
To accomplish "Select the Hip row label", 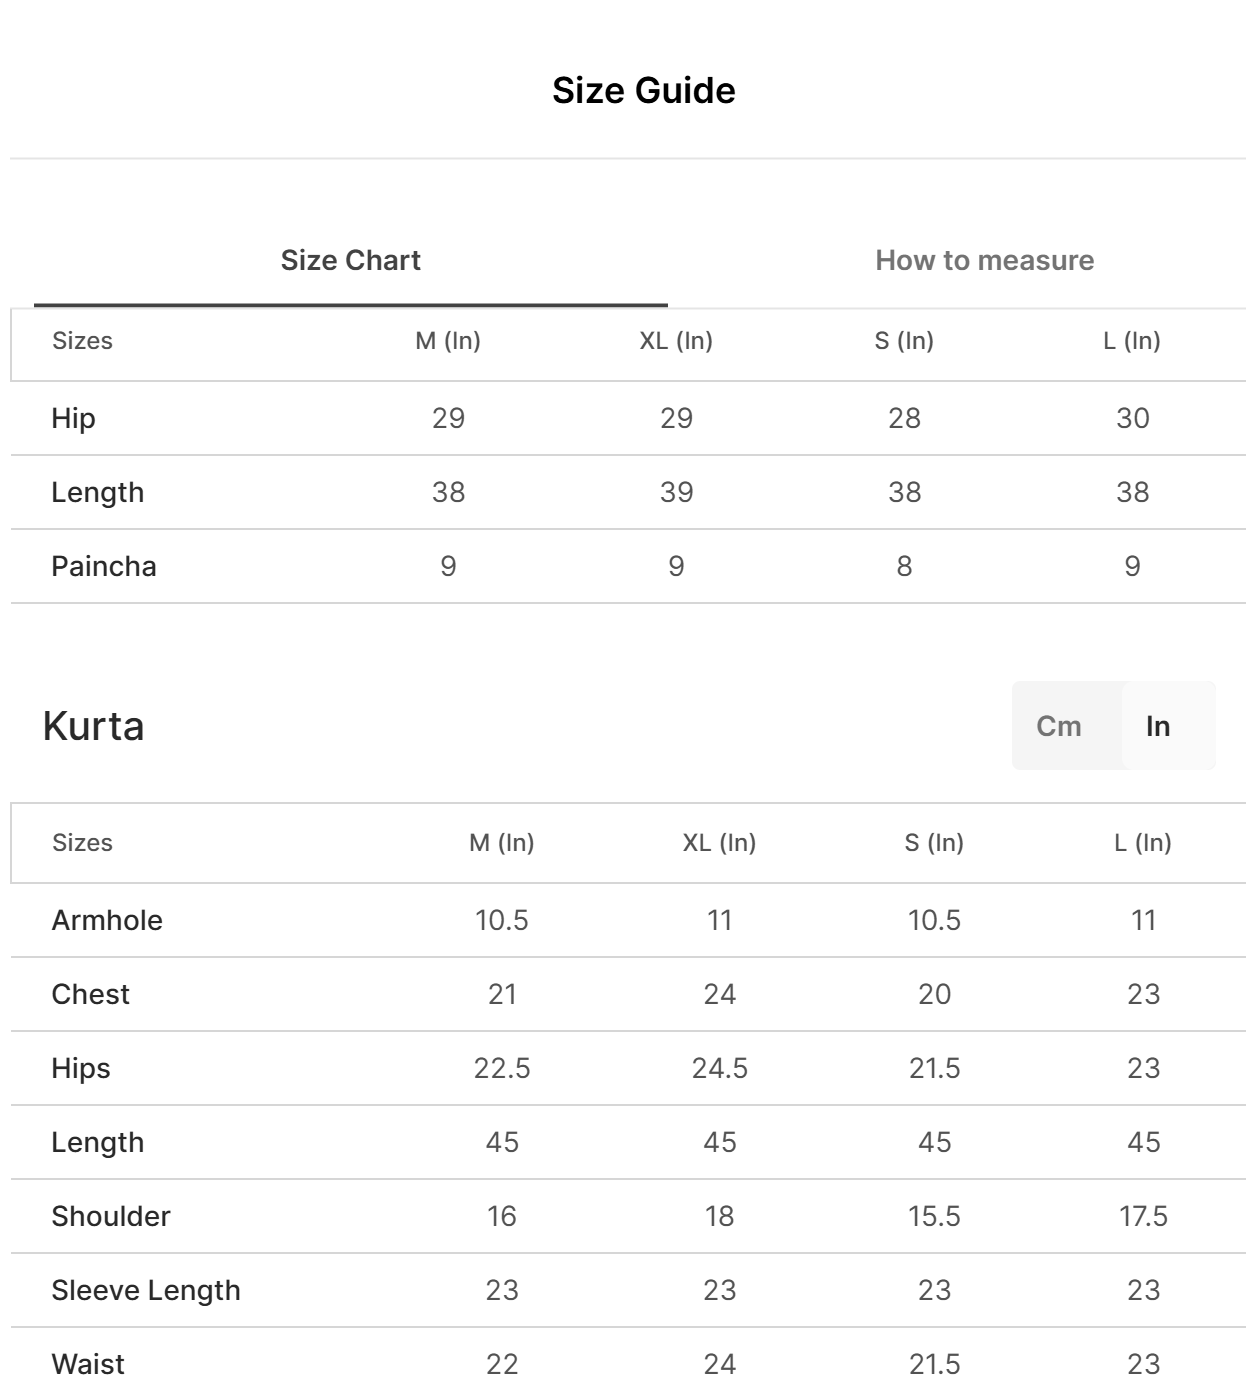I will [73, 418].
